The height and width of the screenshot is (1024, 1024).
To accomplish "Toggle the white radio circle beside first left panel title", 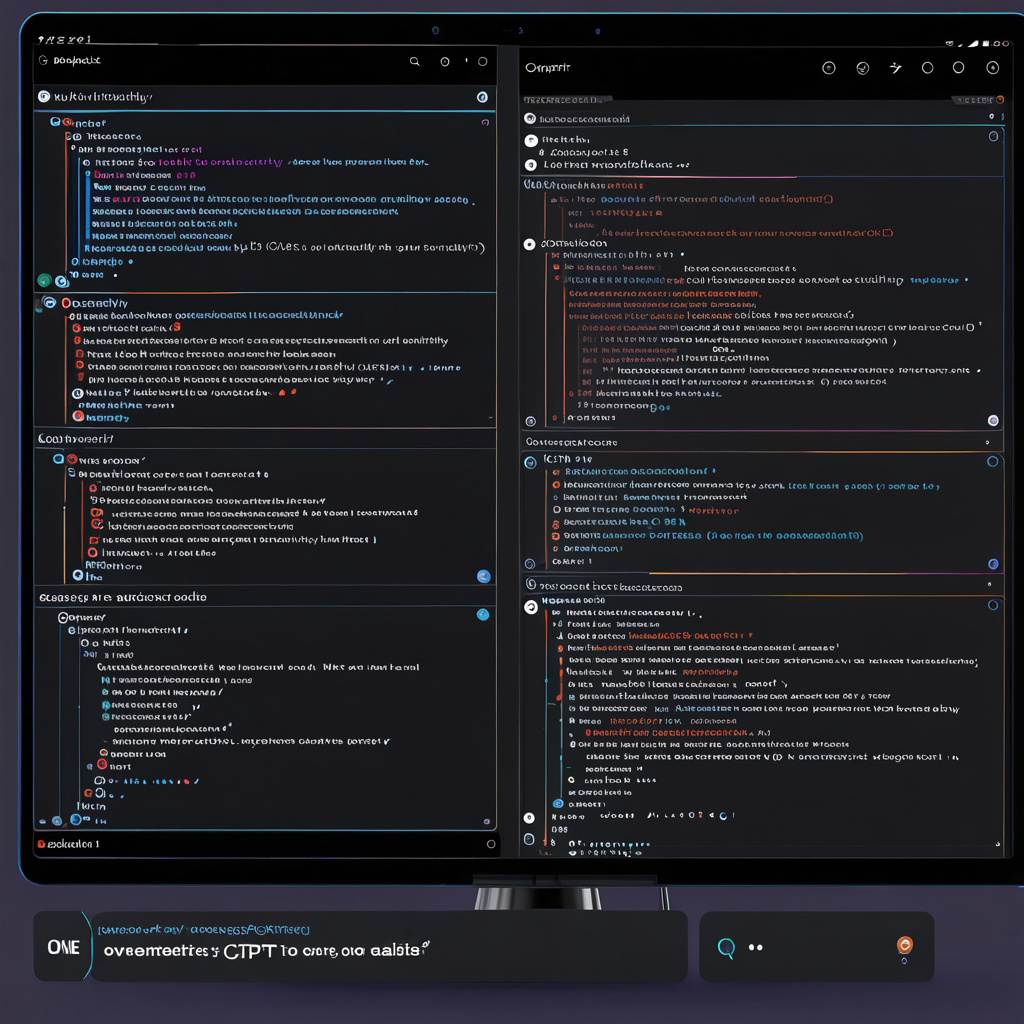I will pos(43,97).
